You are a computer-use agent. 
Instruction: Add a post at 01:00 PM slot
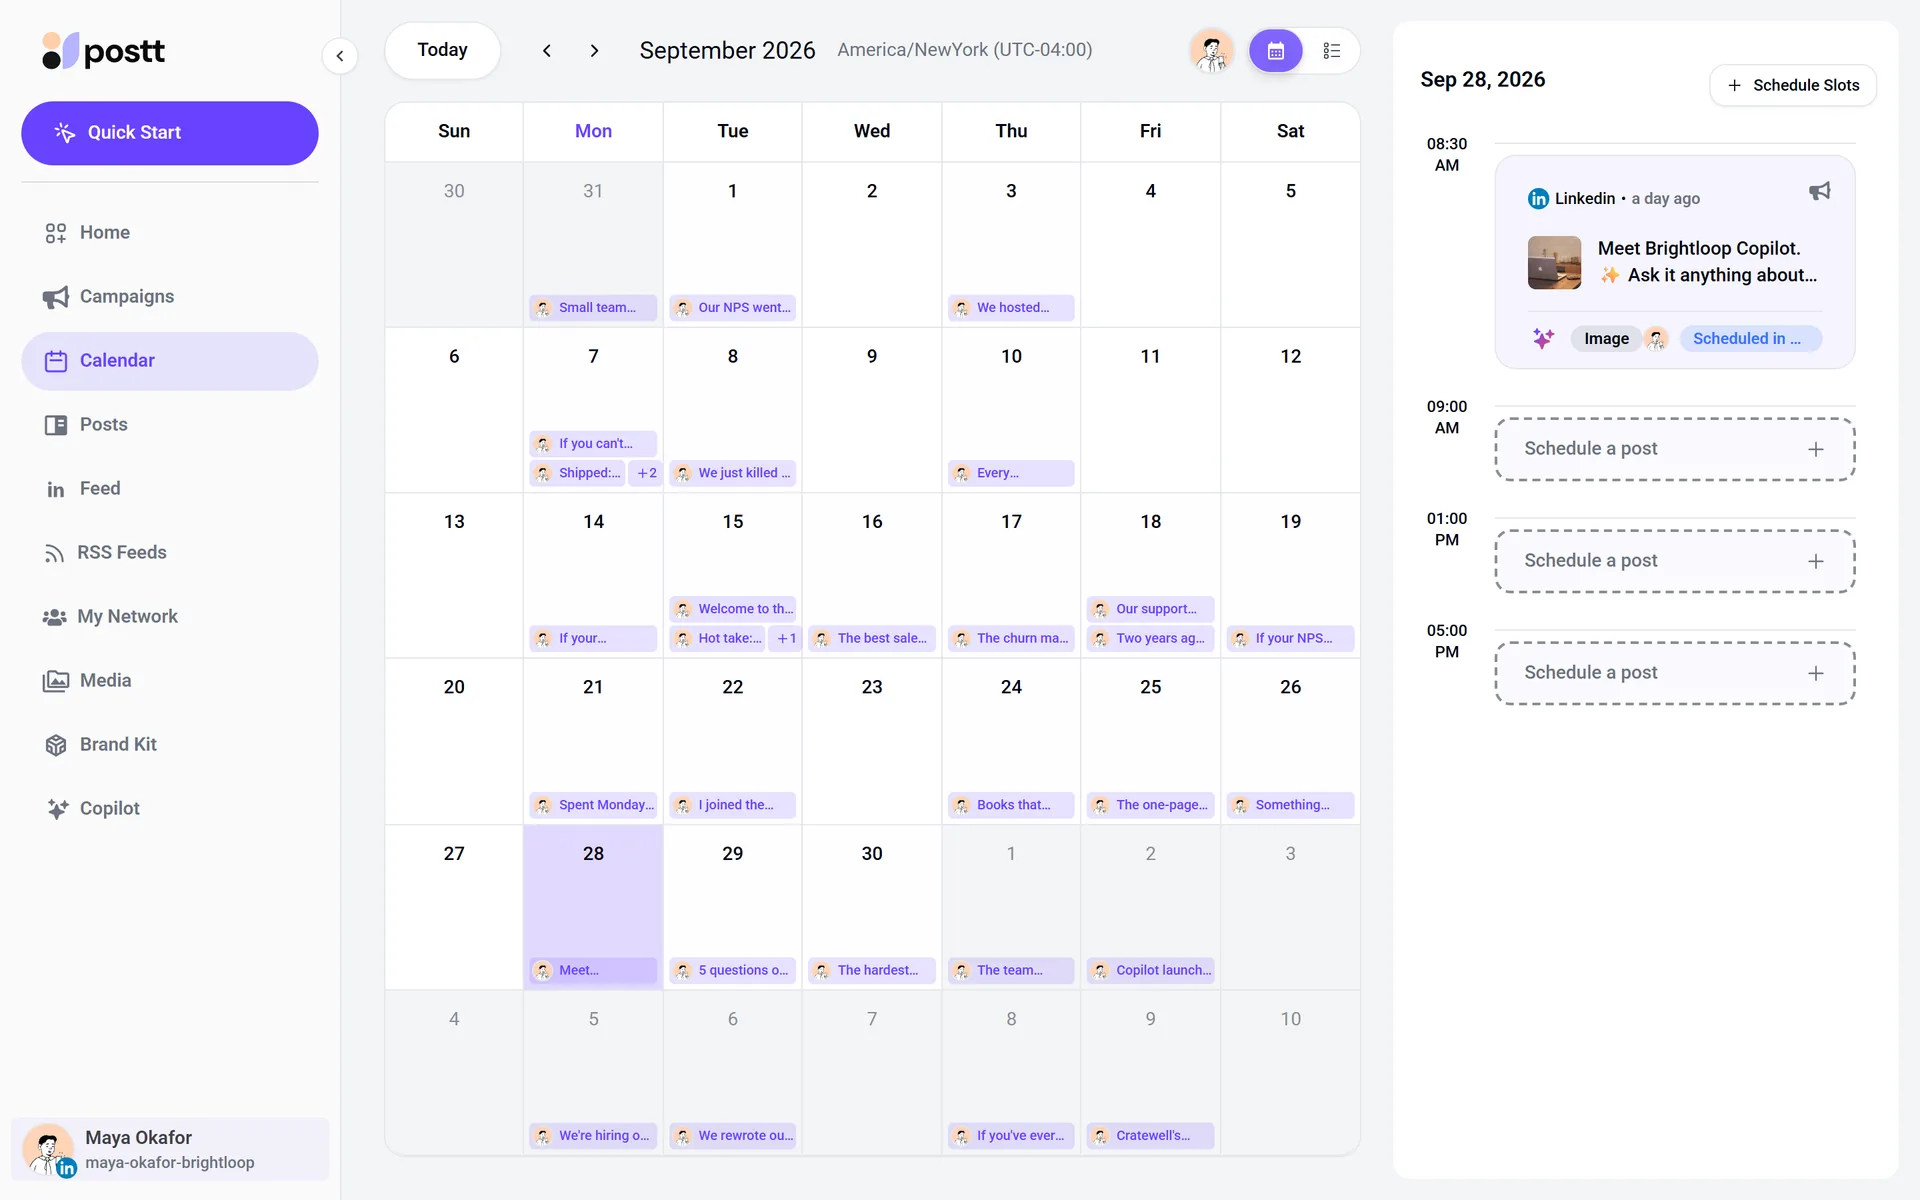1674,561
